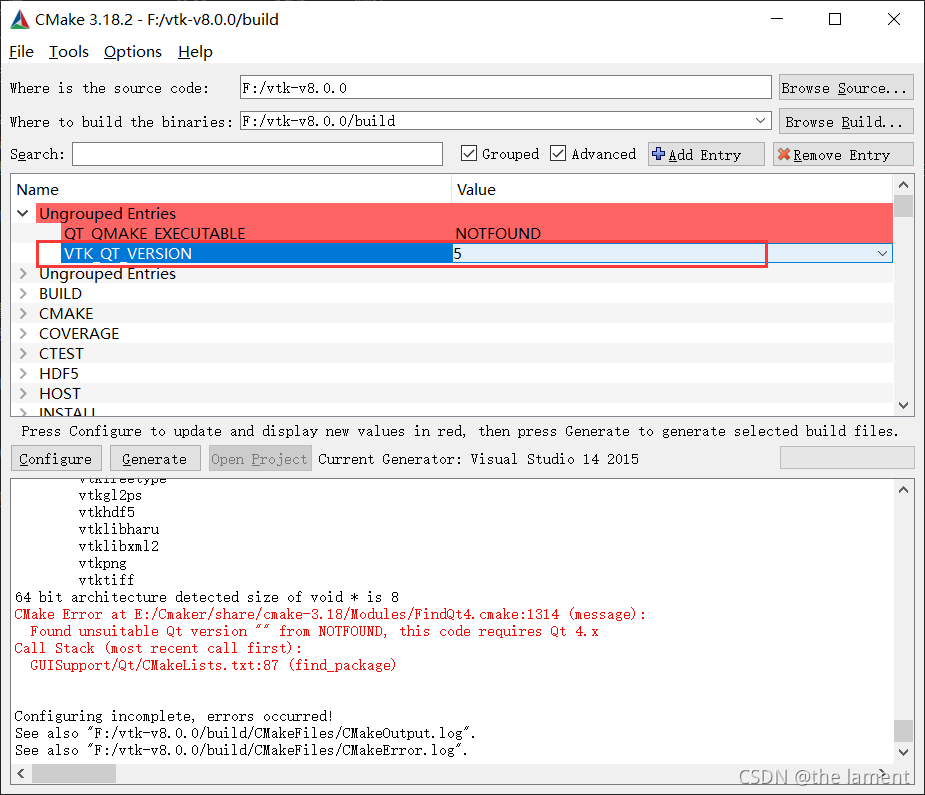Open the Help menu

point(195,52)
